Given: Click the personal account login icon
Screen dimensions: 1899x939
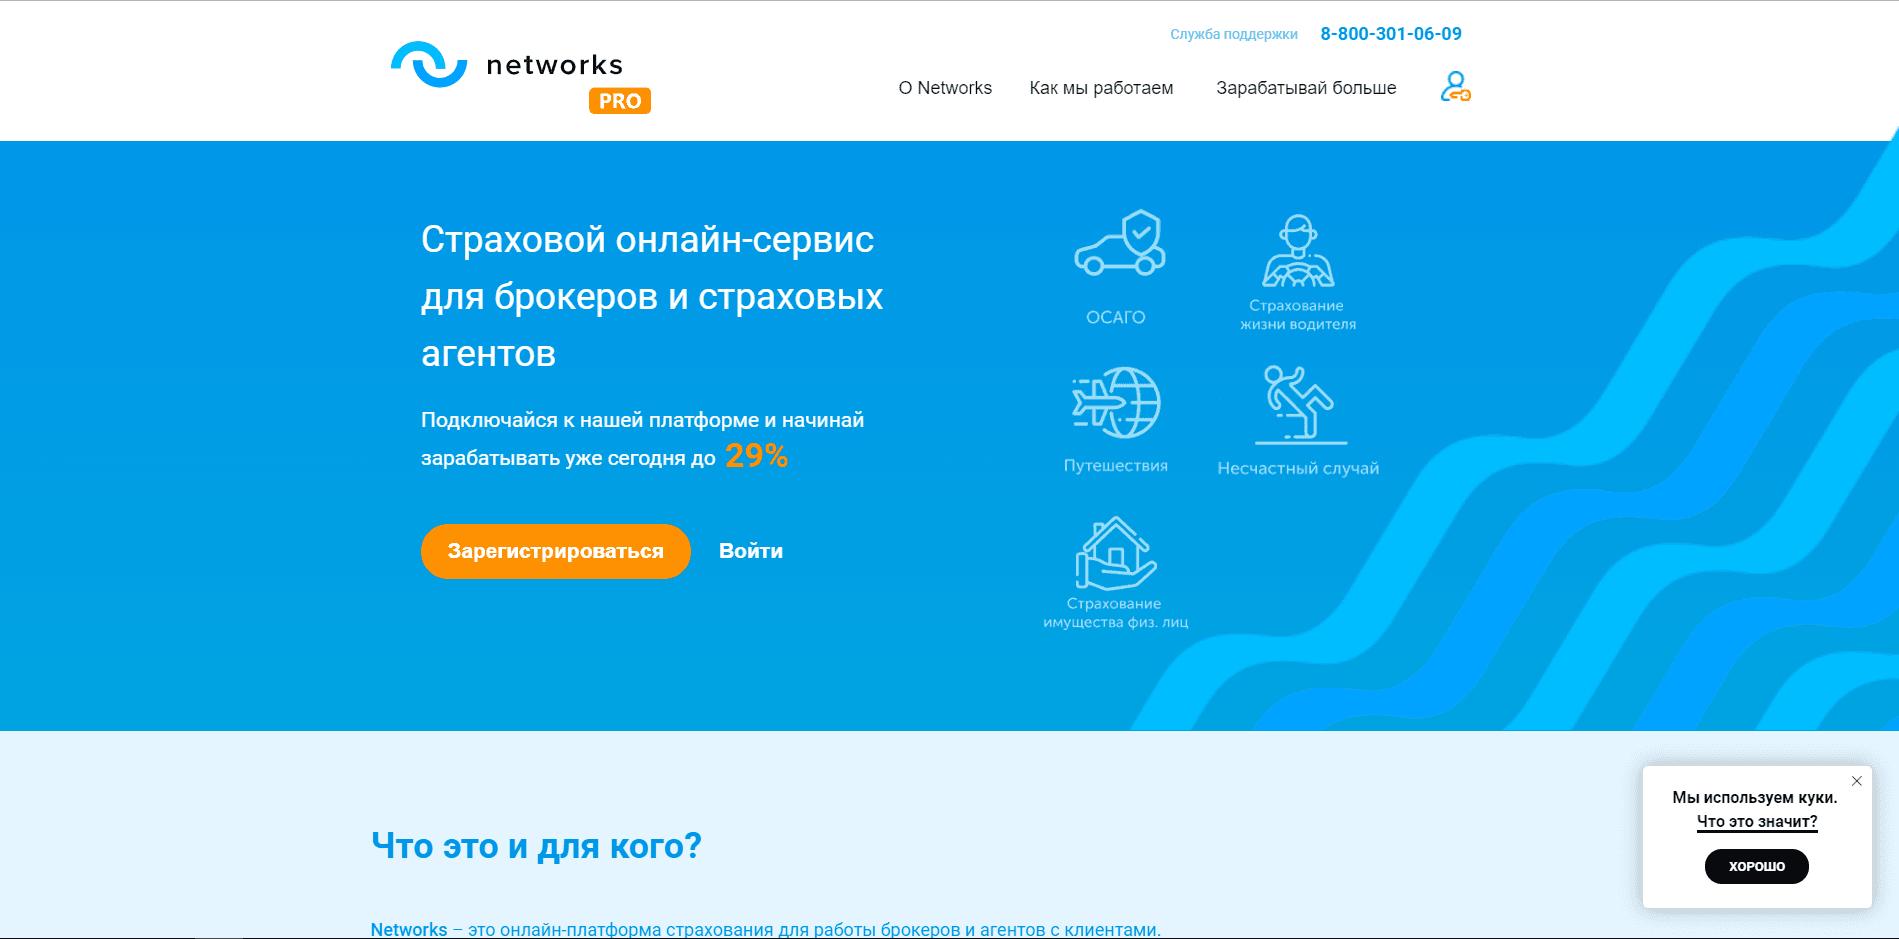Looking at the screenshot, I should coord(1455,88).
